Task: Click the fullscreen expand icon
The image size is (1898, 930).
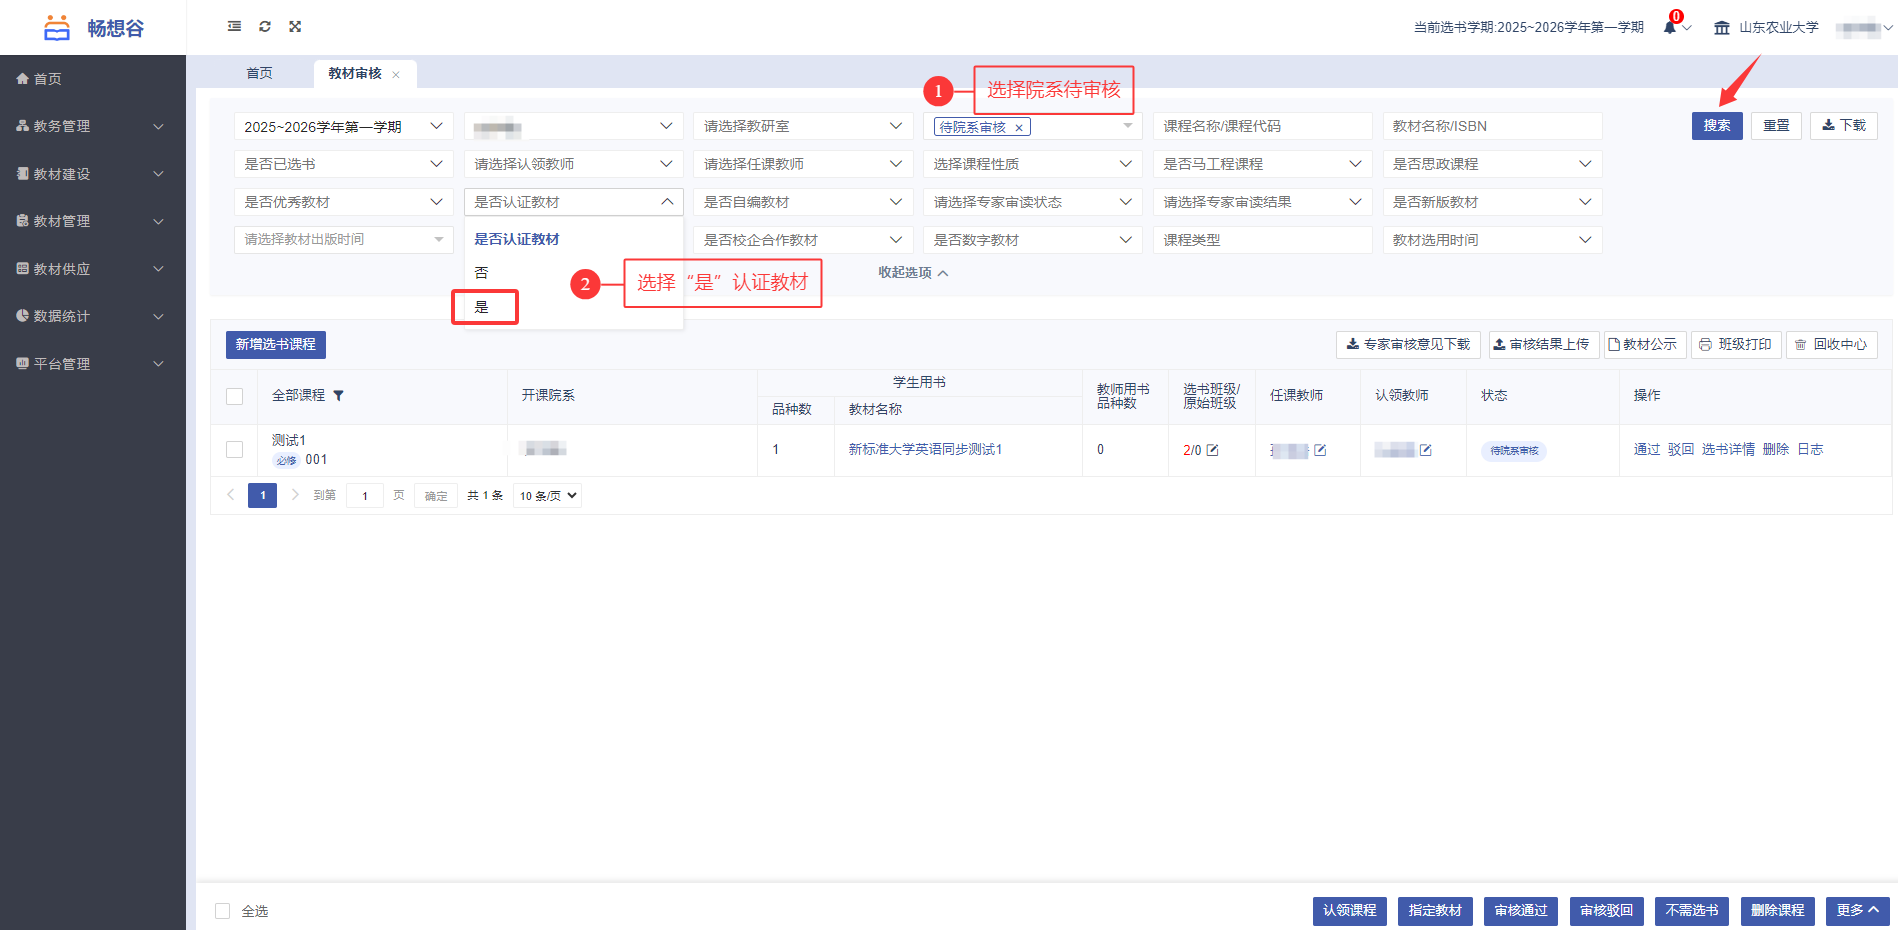Action: [x=295, y=27]
